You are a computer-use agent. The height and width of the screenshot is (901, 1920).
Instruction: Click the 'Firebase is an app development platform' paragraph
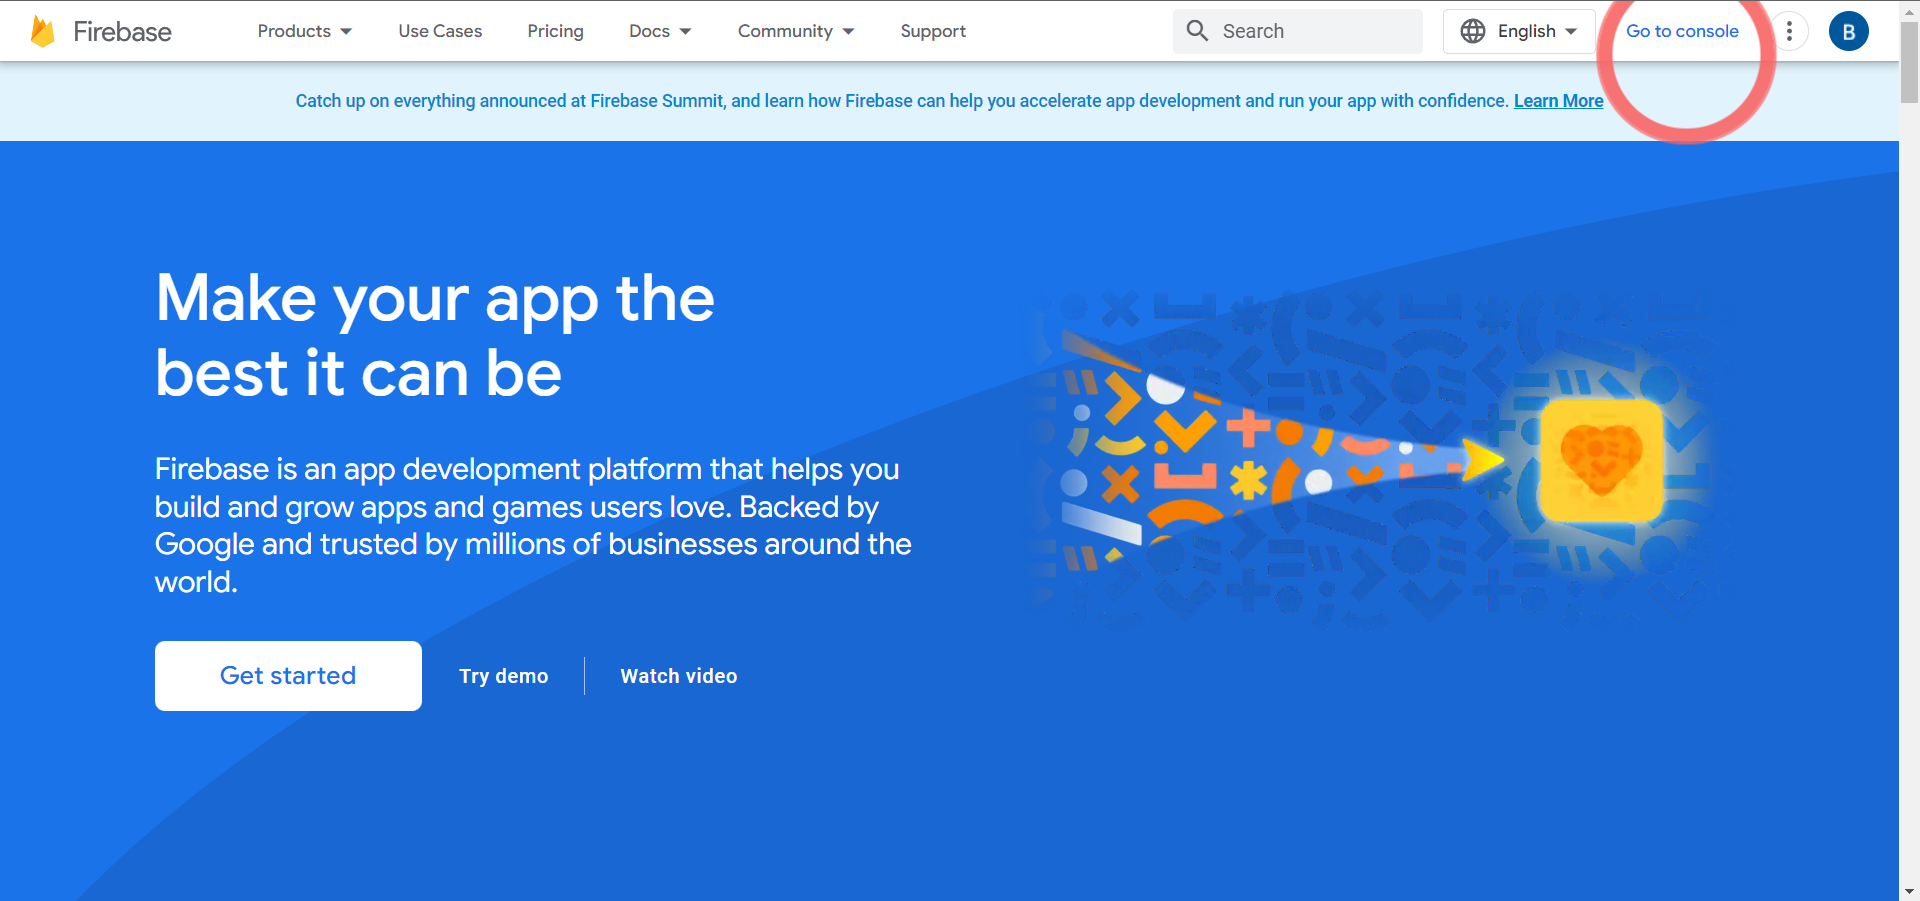(x=533, y=525)
